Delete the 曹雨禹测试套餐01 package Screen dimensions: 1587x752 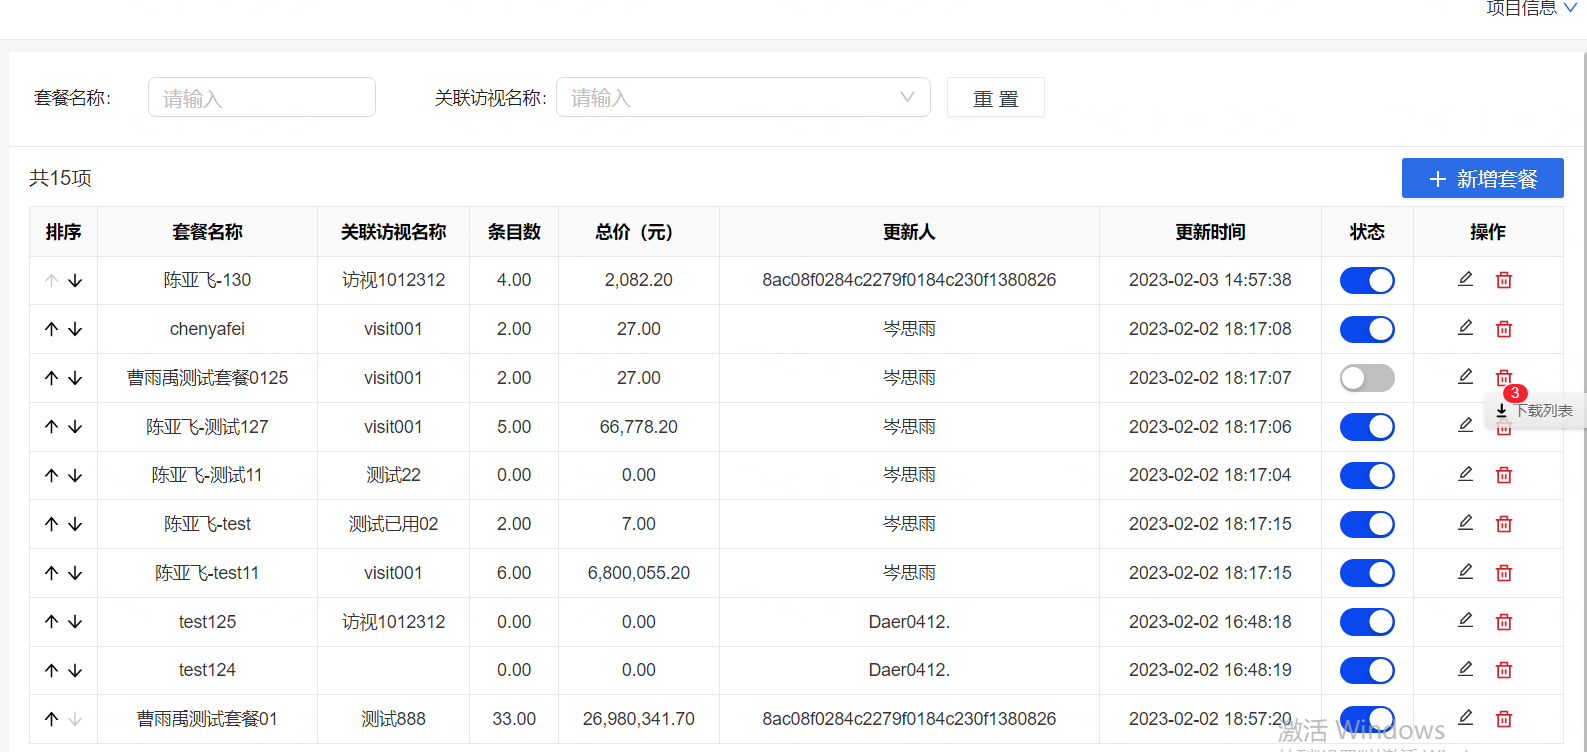pyautogui.click(x=1504, y=719)
